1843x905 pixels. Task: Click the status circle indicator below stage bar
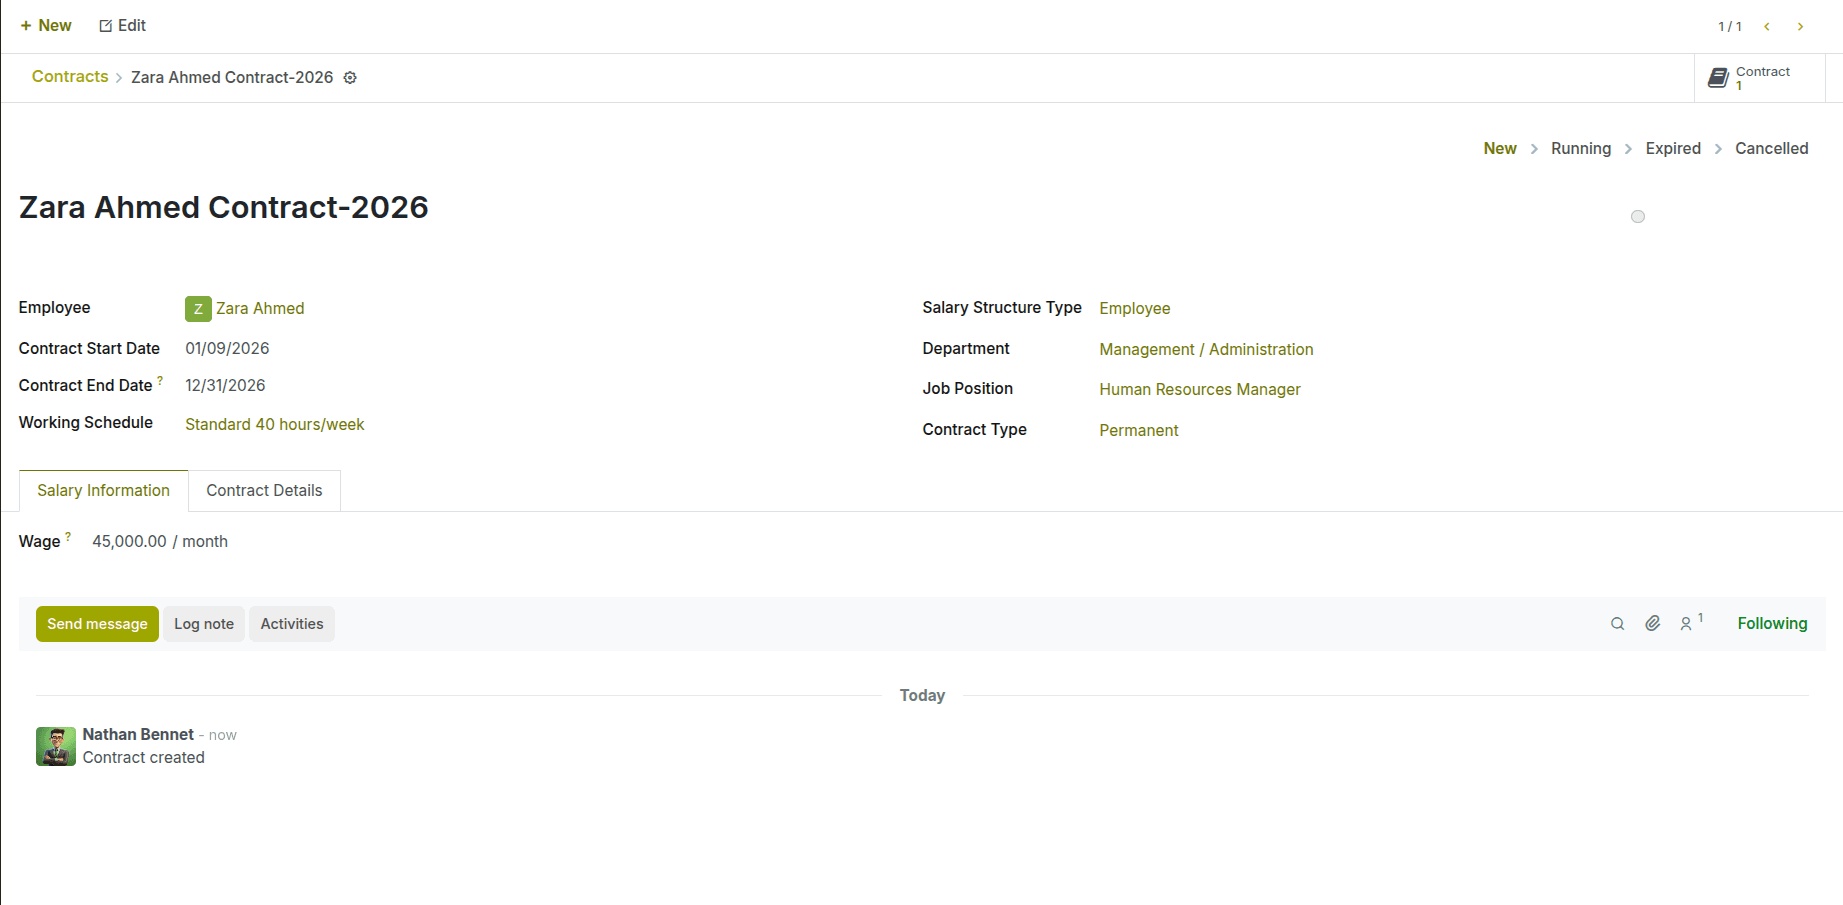pyautogui.click(x=1638, y=216)
